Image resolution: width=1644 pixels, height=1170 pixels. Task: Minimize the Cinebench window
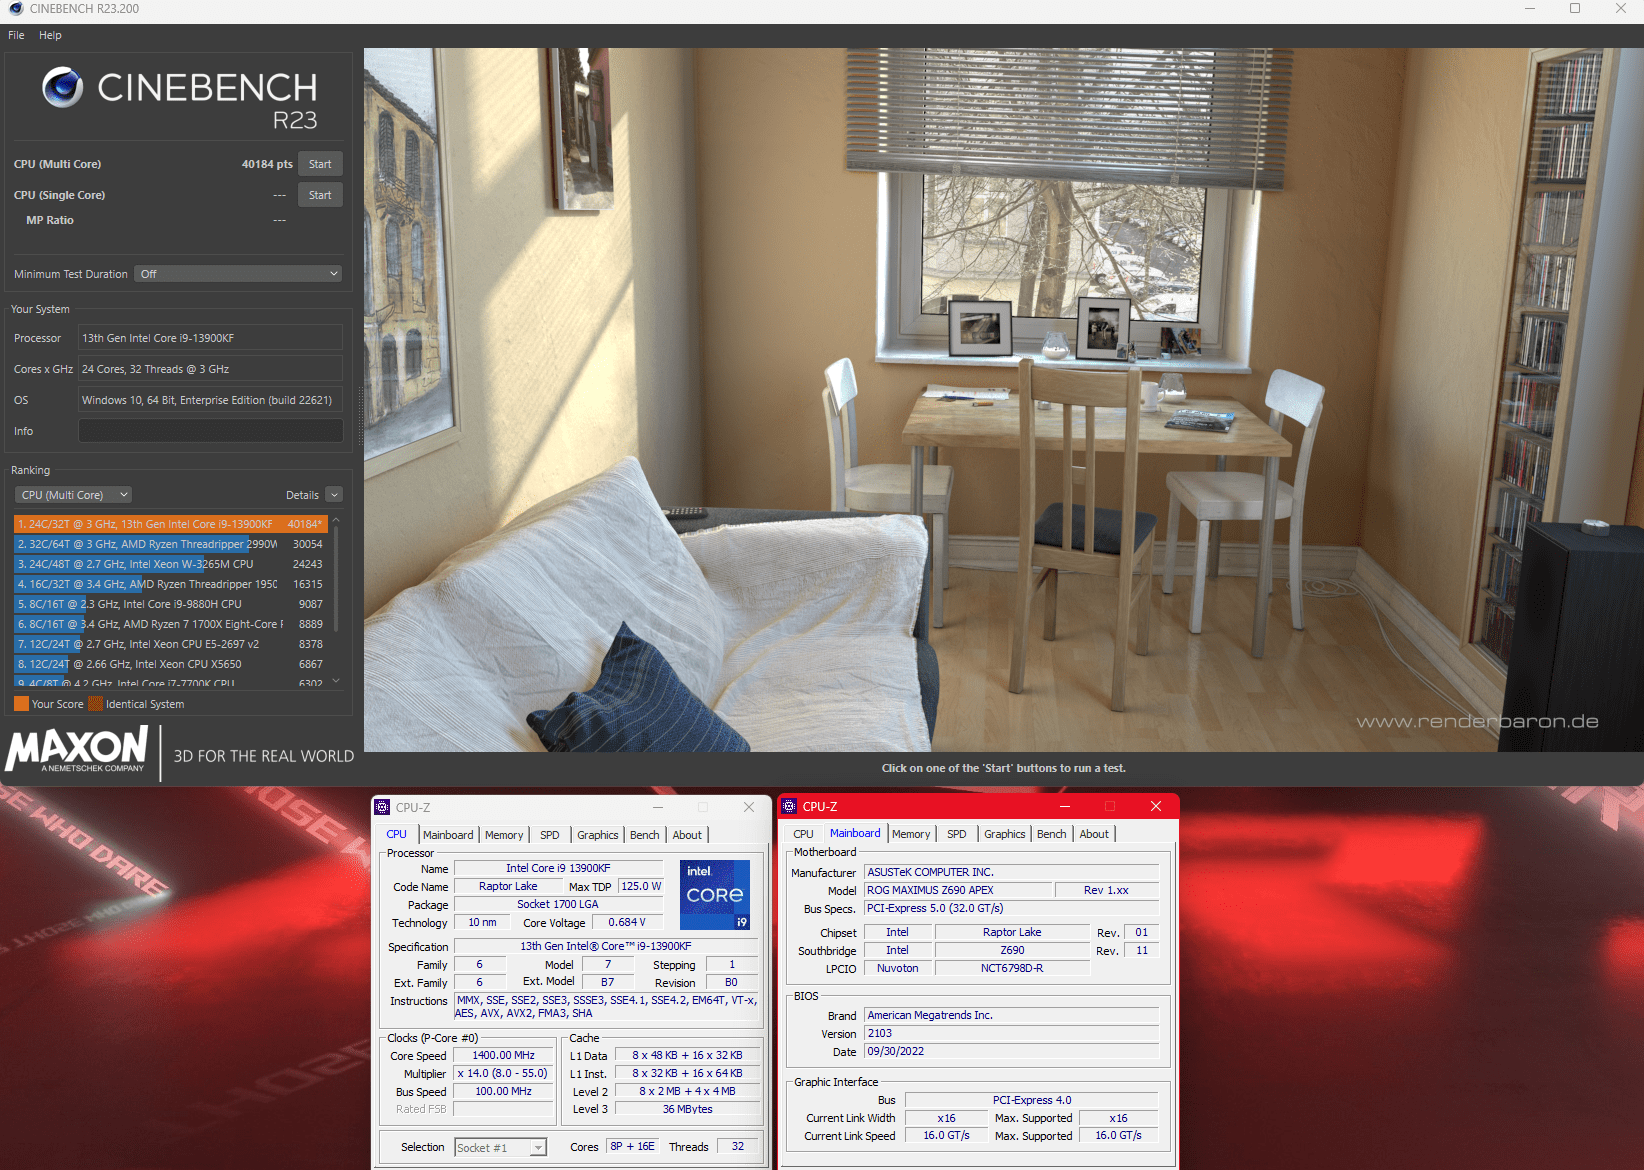pyautogui.click(x=1529, y=9)
